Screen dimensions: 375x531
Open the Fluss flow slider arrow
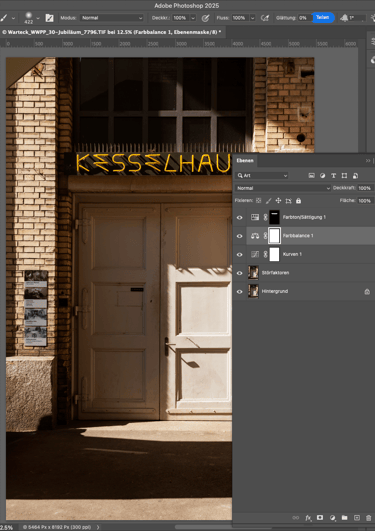(x=253, y=18)
